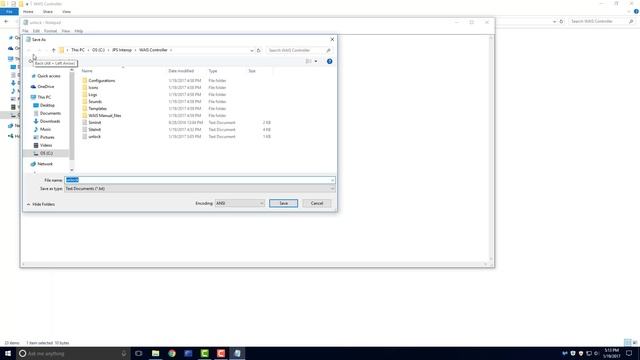Open Documents in the navigation pane
The height and width of the screenshot is (360, 640).
point(50,113)
